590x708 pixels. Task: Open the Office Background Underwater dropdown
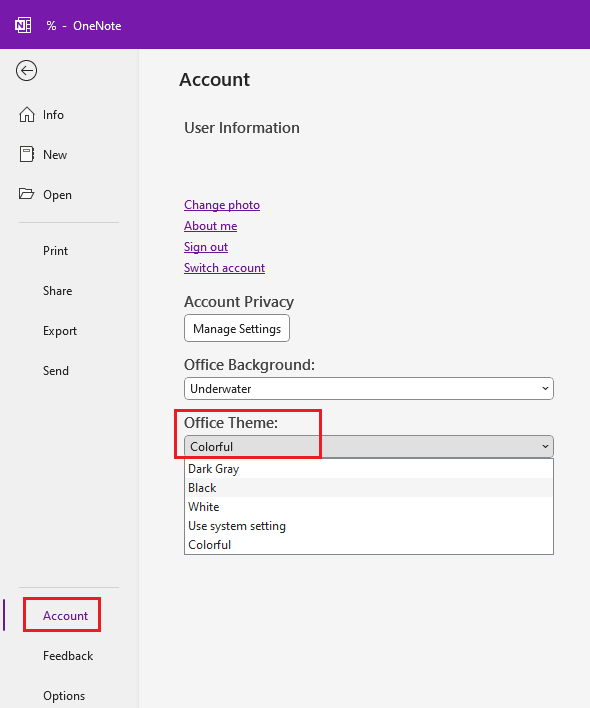pyautogui.click(x=369, y=389)
